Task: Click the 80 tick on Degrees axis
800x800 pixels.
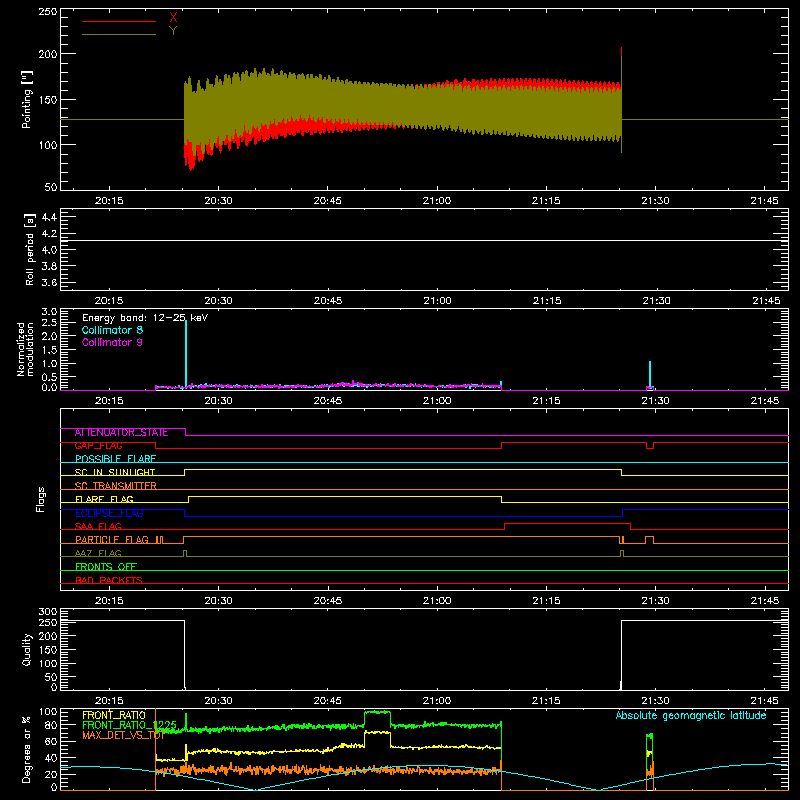Action: (51, 725)
